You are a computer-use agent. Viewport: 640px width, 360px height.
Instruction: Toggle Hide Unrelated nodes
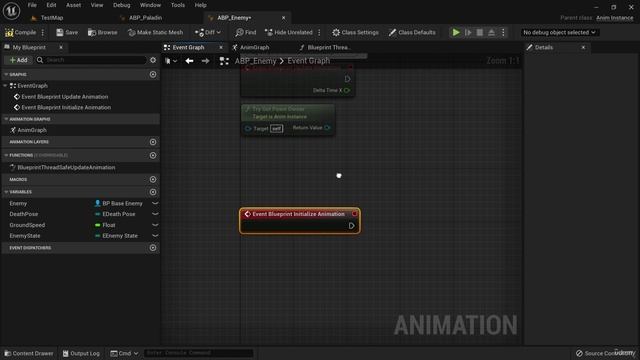(x=289, y=32)
